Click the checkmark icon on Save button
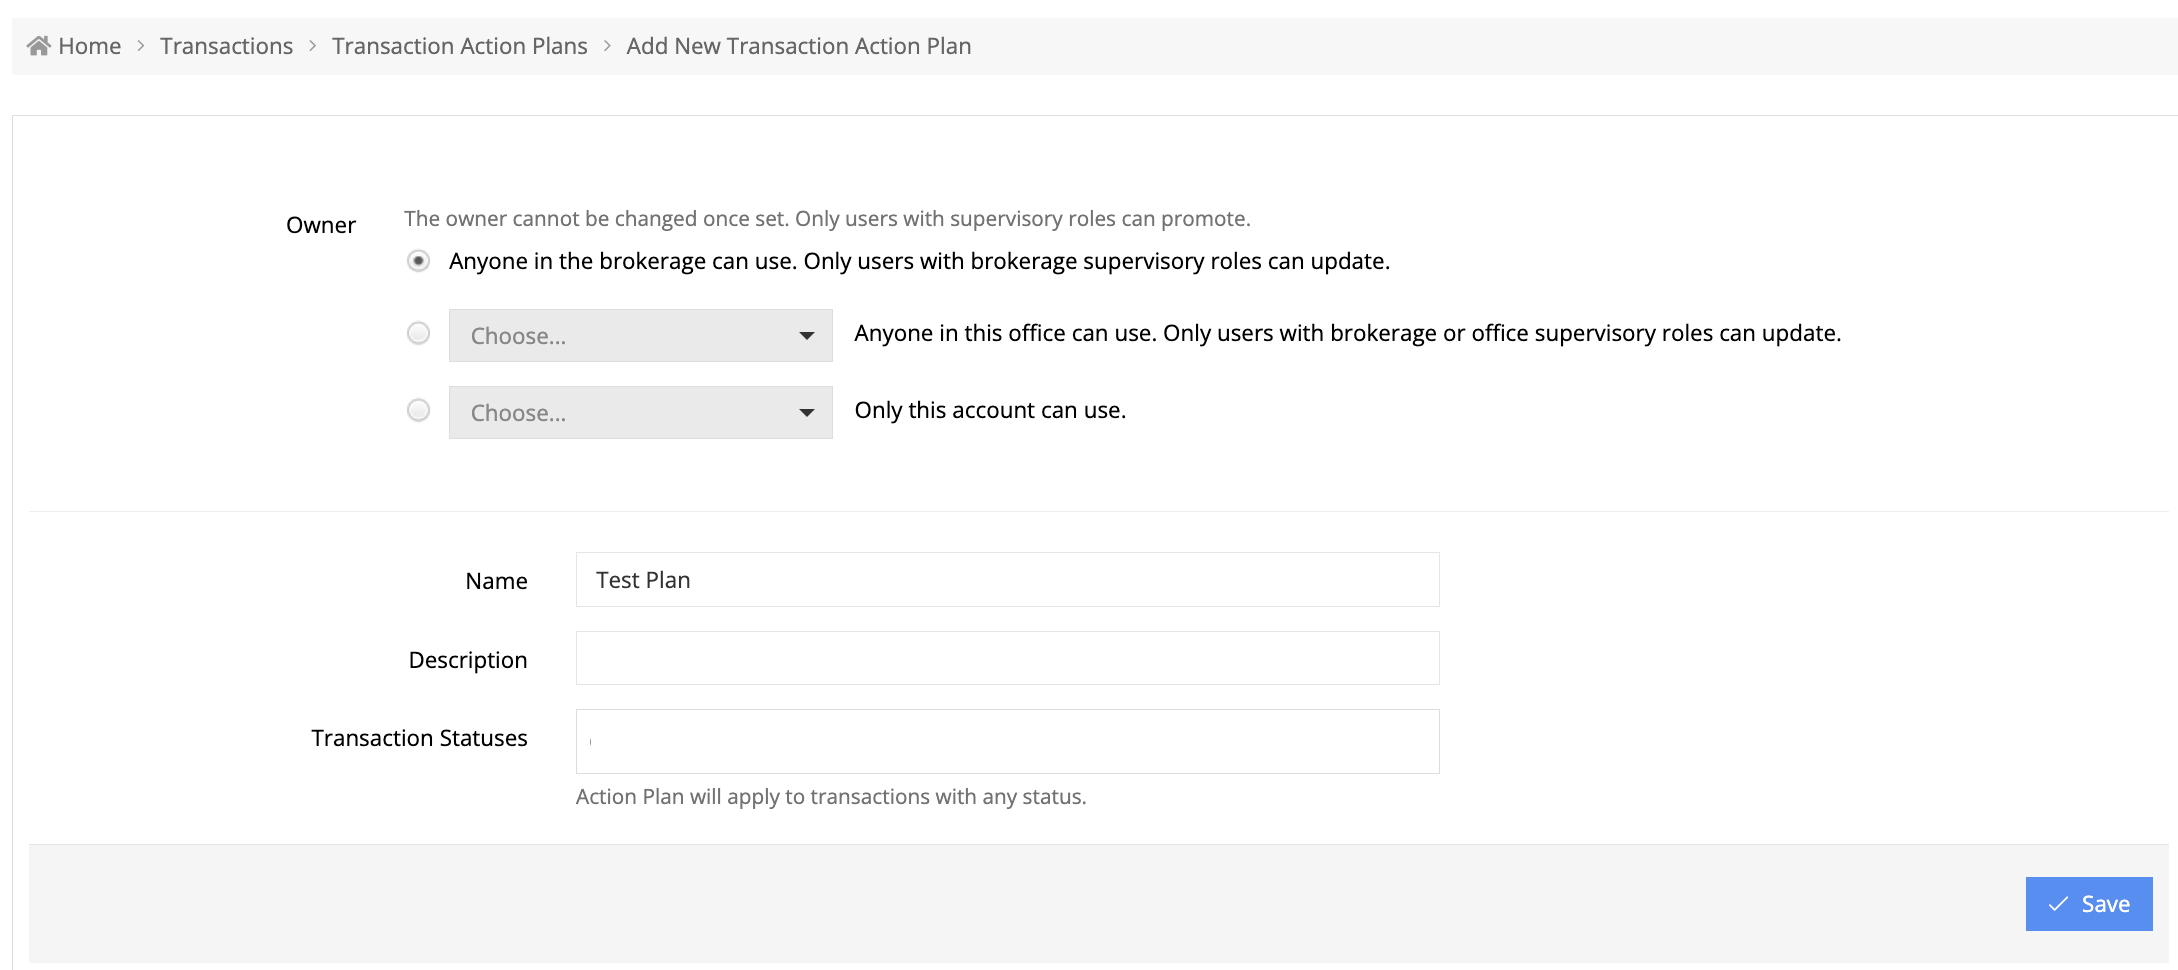This screenshot has width=2178, height=970. tap(2058, 904)
